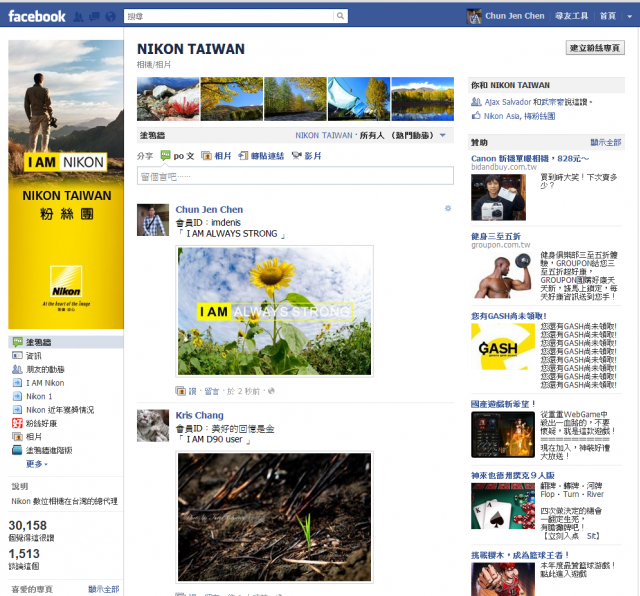Click the Nikon page cover image
The height and width of the screenshot is (596, 640).
pyautogui.click(x=66, y=185)
